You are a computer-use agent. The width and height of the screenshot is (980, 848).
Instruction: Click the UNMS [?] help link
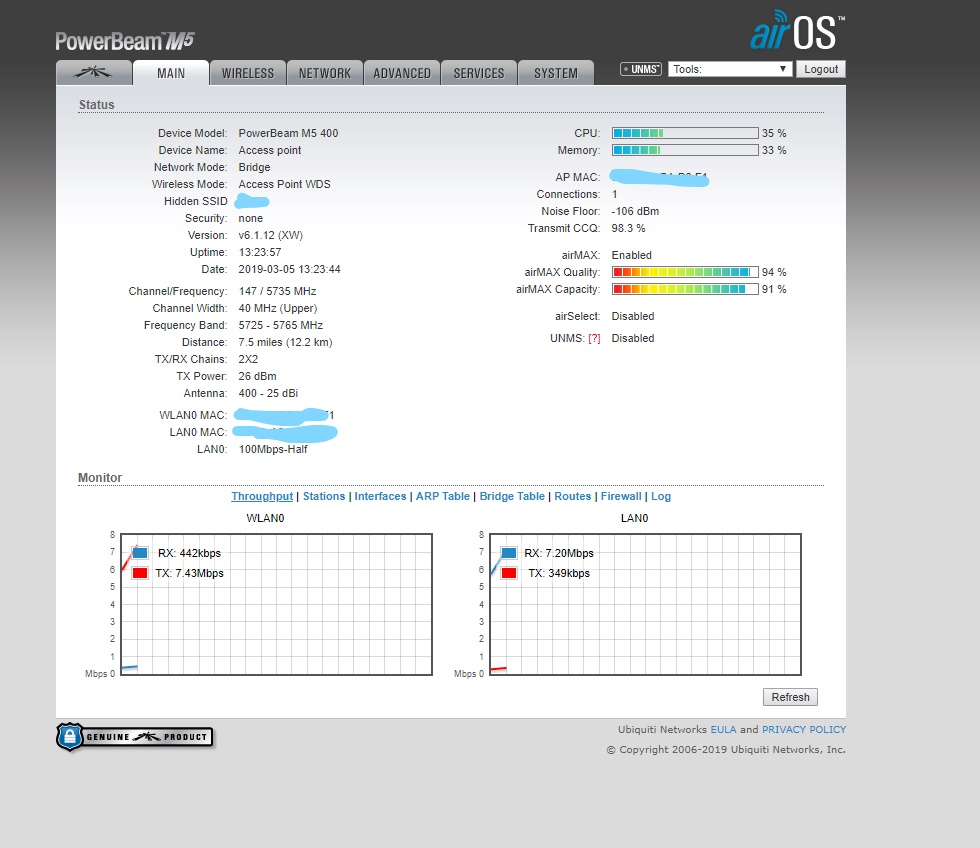tap(594, 339)
